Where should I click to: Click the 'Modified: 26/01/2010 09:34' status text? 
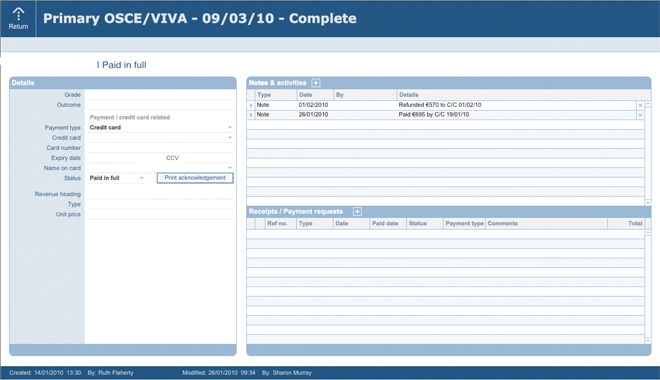click(218, 373)
